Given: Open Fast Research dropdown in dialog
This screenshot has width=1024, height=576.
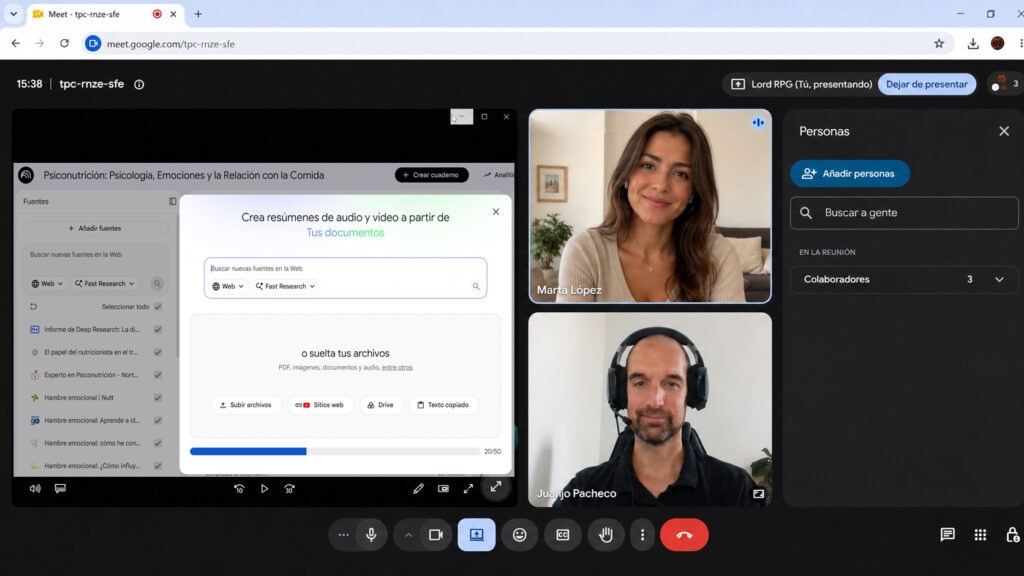Looking at the screenshot, I should click(285, 286).
